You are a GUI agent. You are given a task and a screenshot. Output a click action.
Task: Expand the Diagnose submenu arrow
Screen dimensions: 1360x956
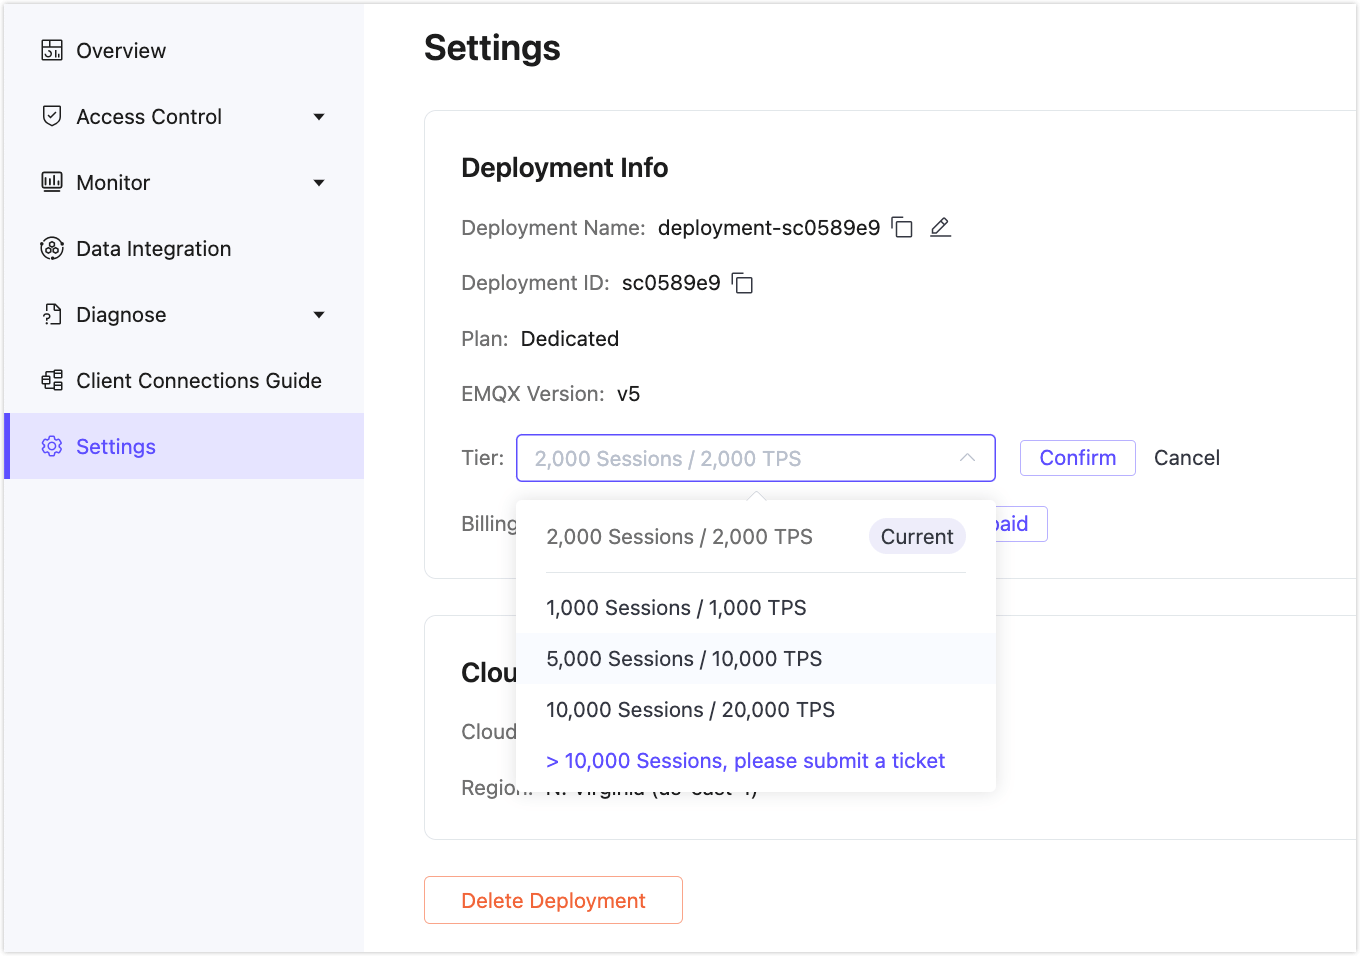(x=319, y=315)
